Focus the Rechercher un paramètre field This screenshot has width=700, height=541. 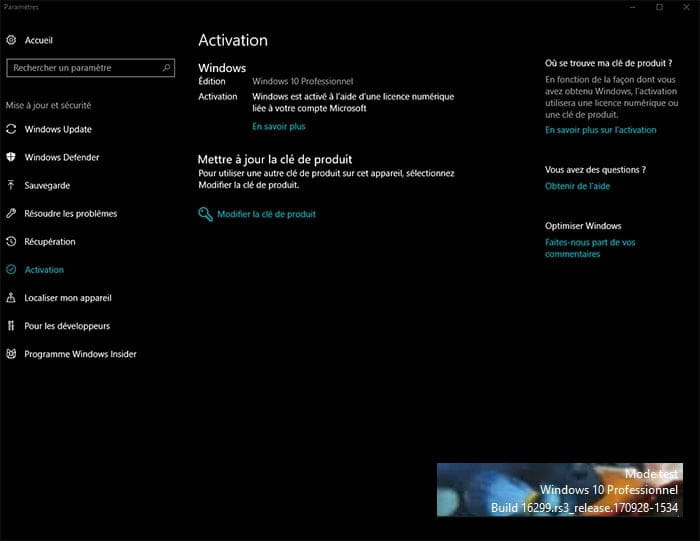(91, 68)
